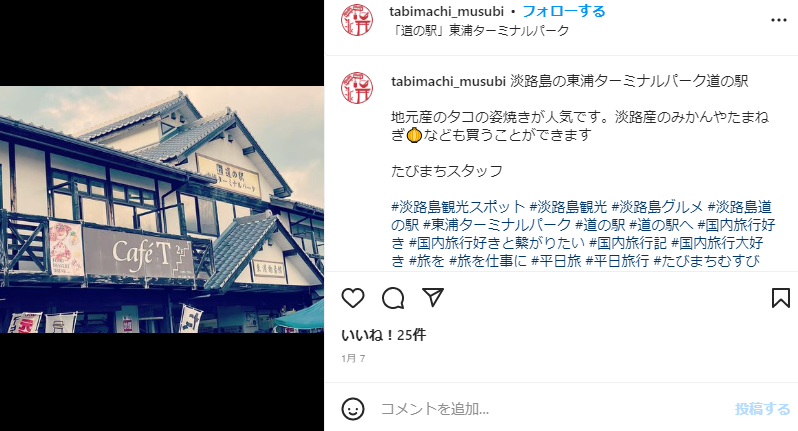Open more options three-dot menu

tap(779, 20)
